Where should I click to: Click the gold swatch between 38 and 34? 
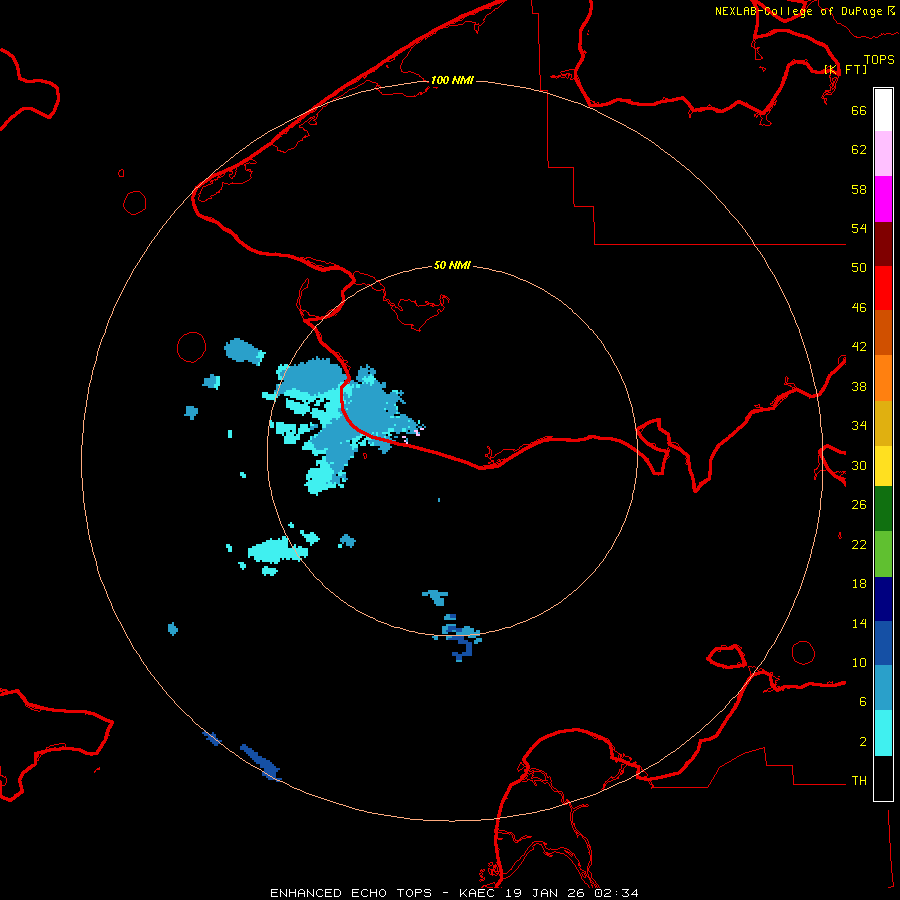coord(883,423)
